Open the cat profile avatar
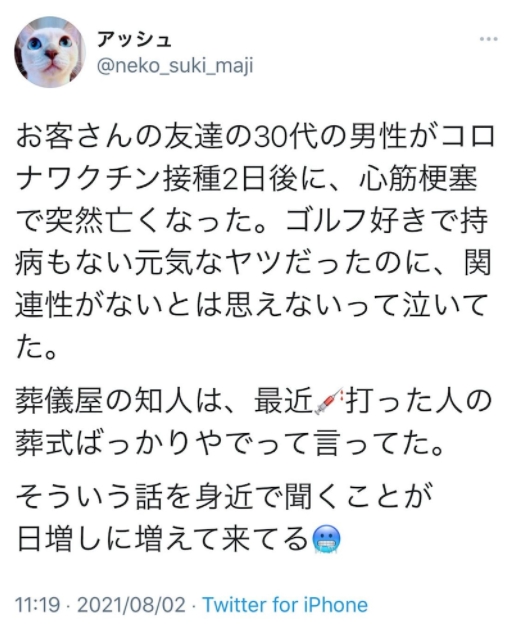 pos(50,52)
